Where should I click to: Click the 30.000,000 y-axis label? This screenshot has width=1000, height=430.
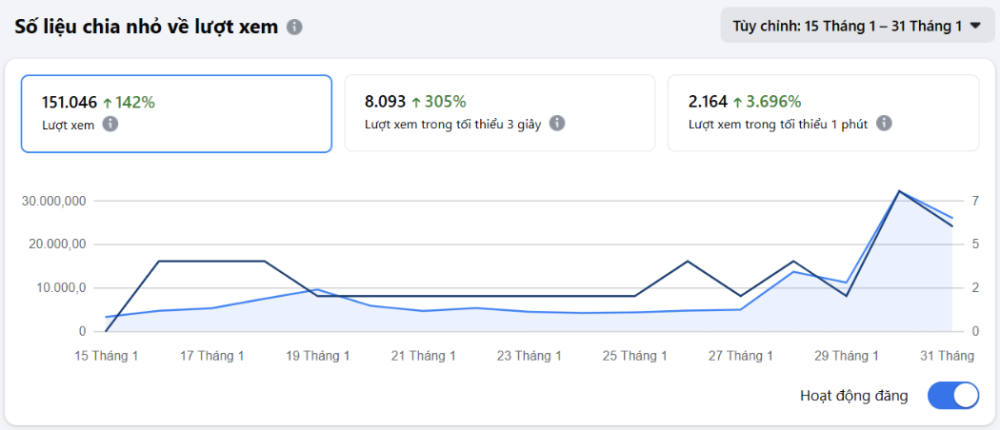point(55,201)
